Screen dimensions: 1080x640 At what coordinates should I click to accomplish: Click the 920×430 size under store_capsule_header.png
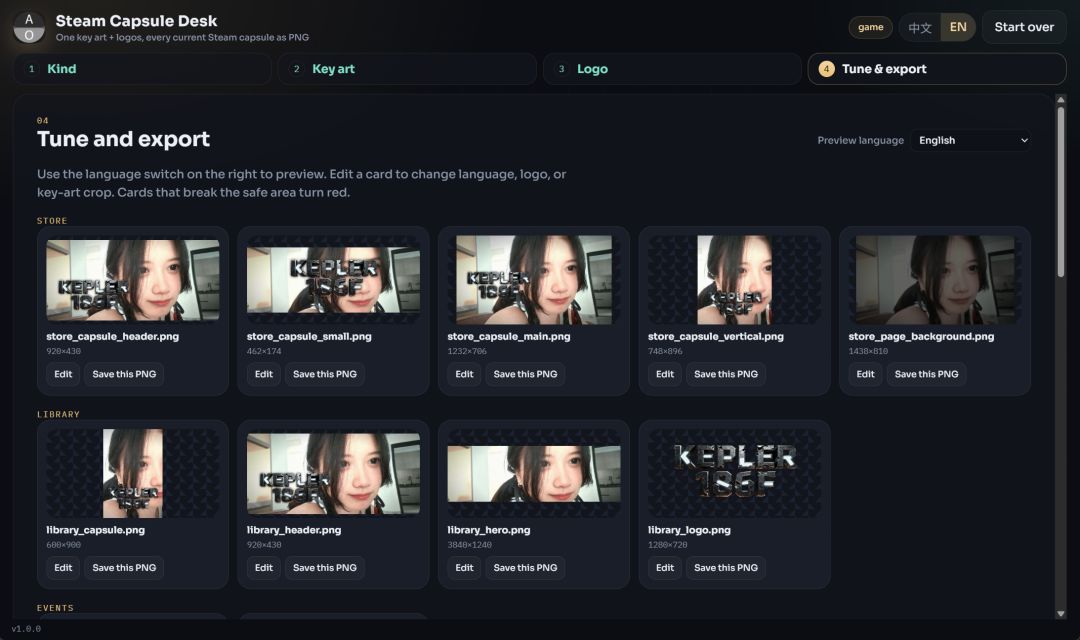[x=63, y=351]
